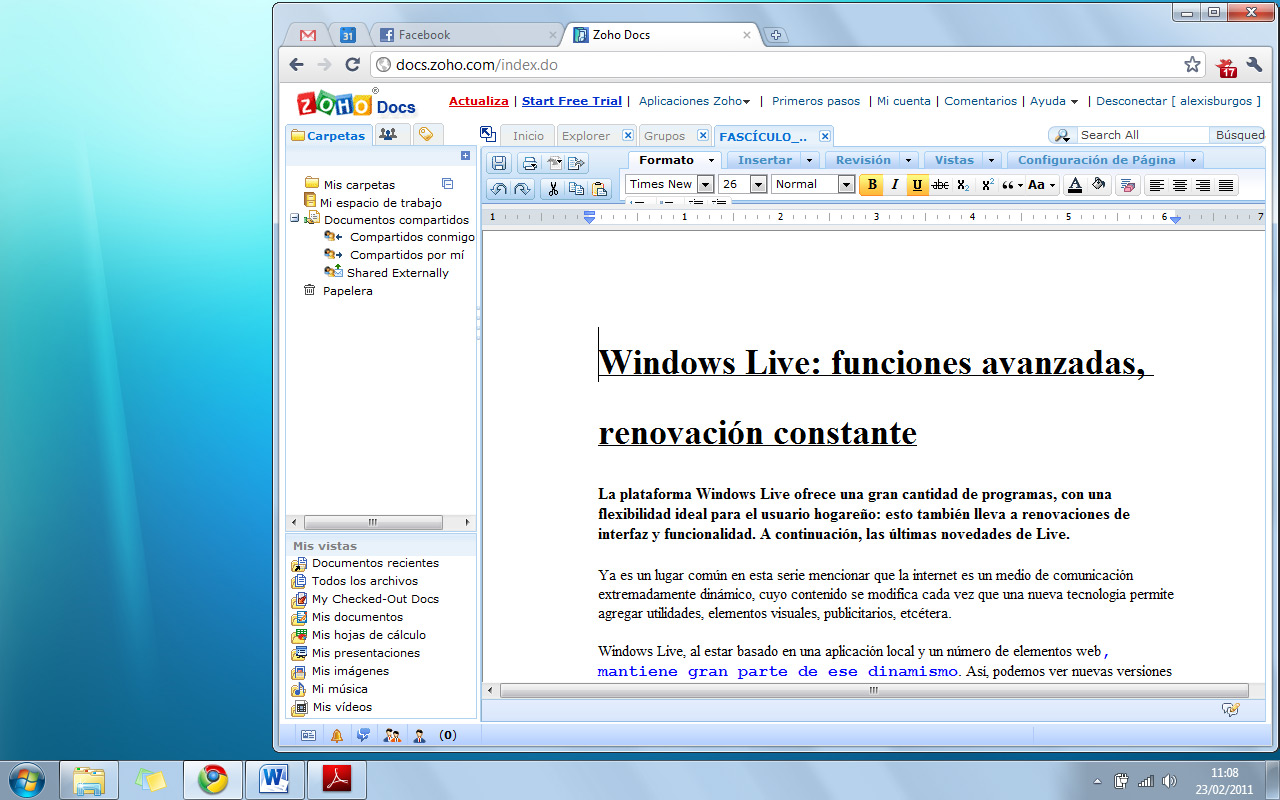Align text left
1280x800 pixels.
coord(1156,185)
